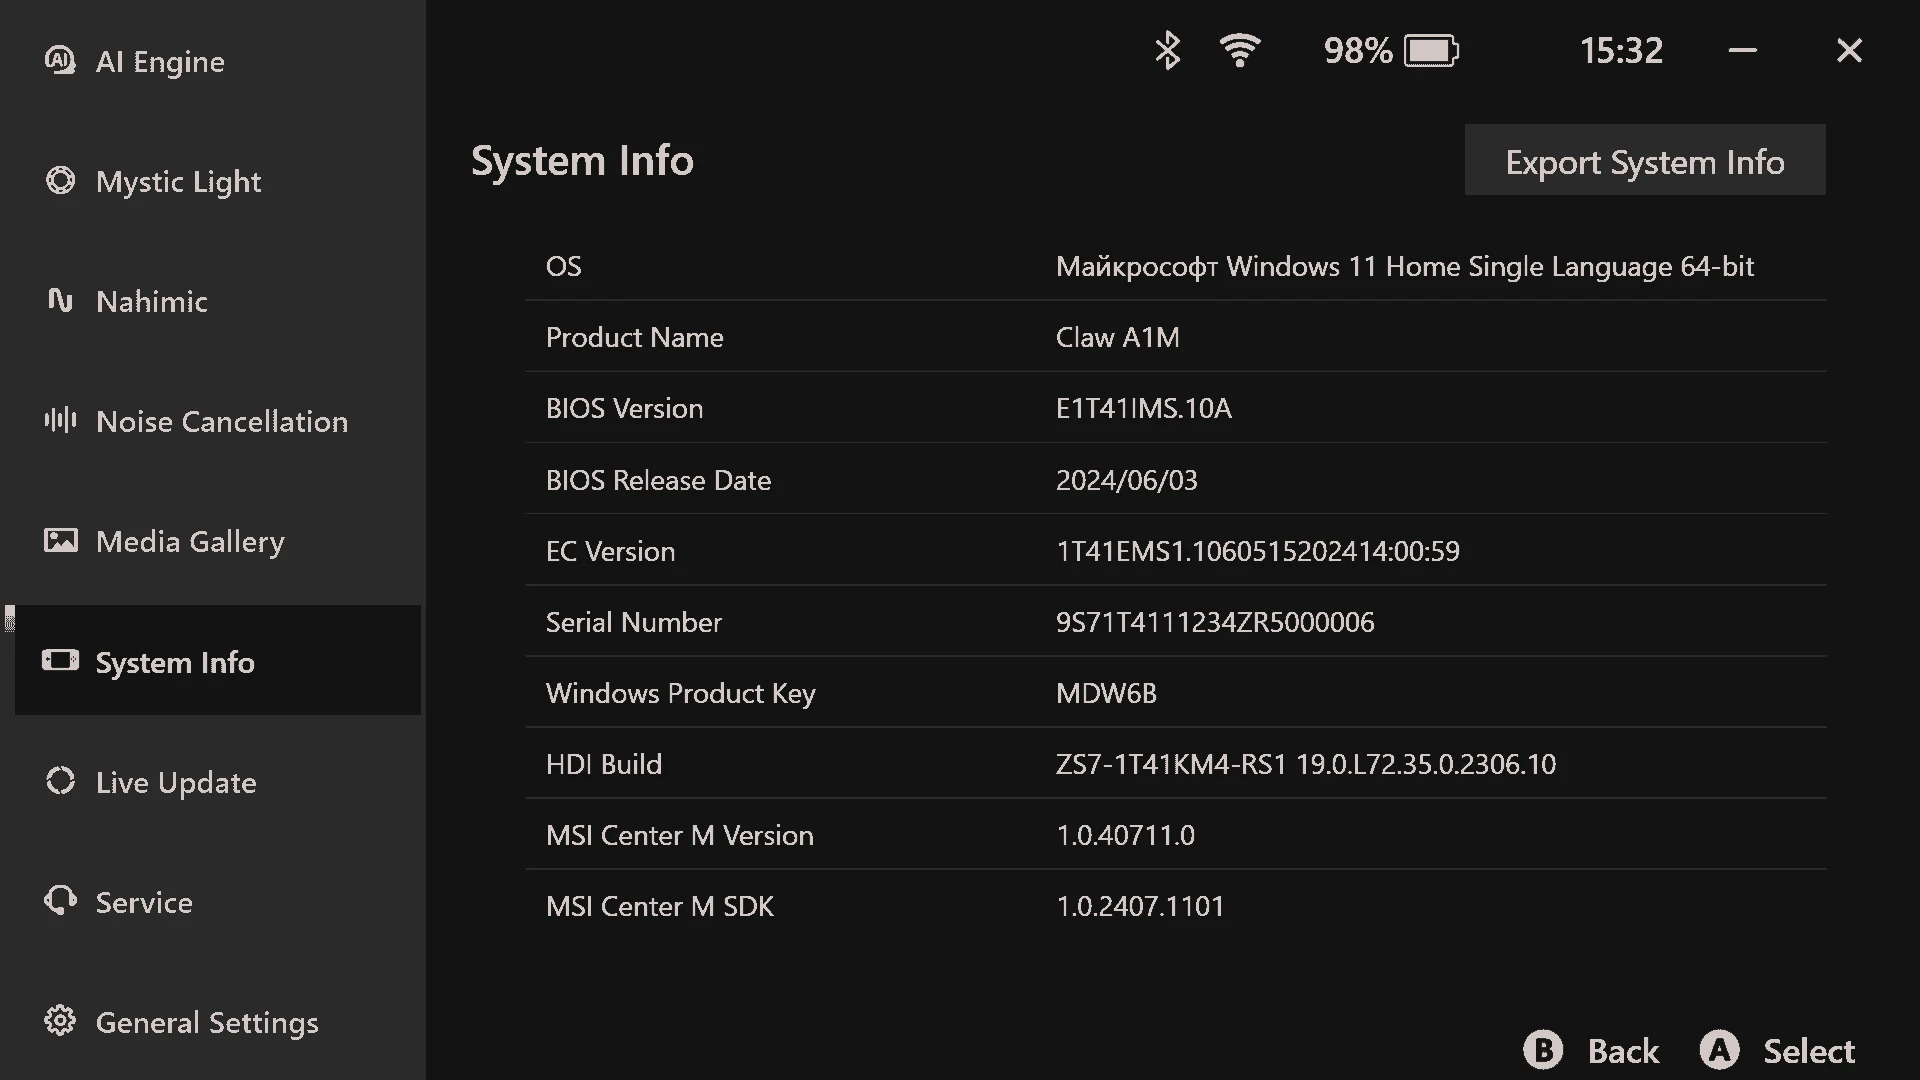Click the E1T41IMS.10A value
This screenshot has width=1920, height=1080.
[x=1144, y=408]
